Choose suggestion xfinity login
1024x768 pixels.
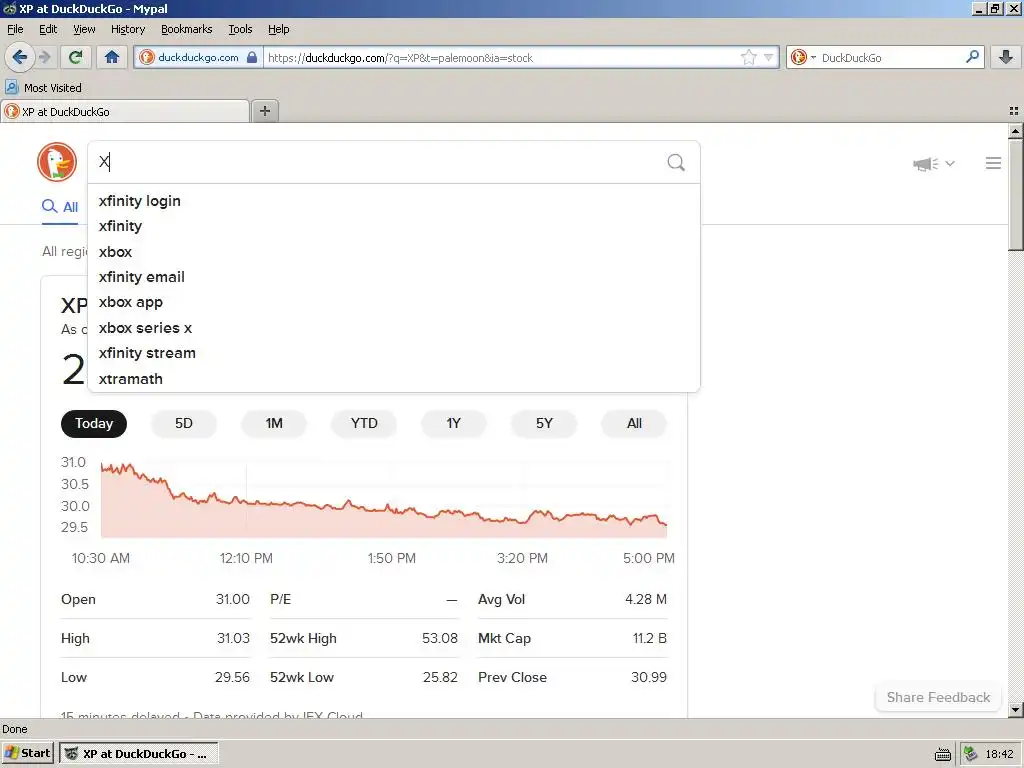pos(394,200)
